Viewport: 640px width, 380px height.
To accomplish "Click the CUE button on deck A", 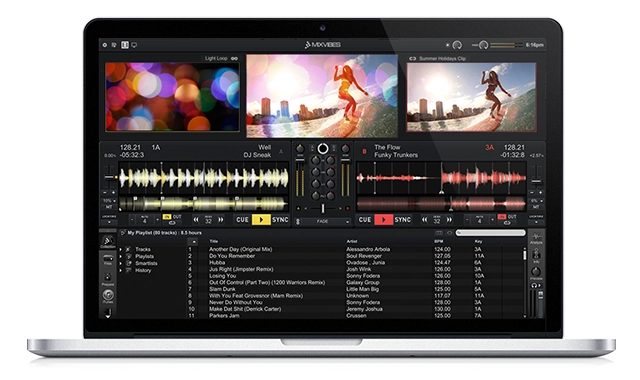I will [242, 220].
